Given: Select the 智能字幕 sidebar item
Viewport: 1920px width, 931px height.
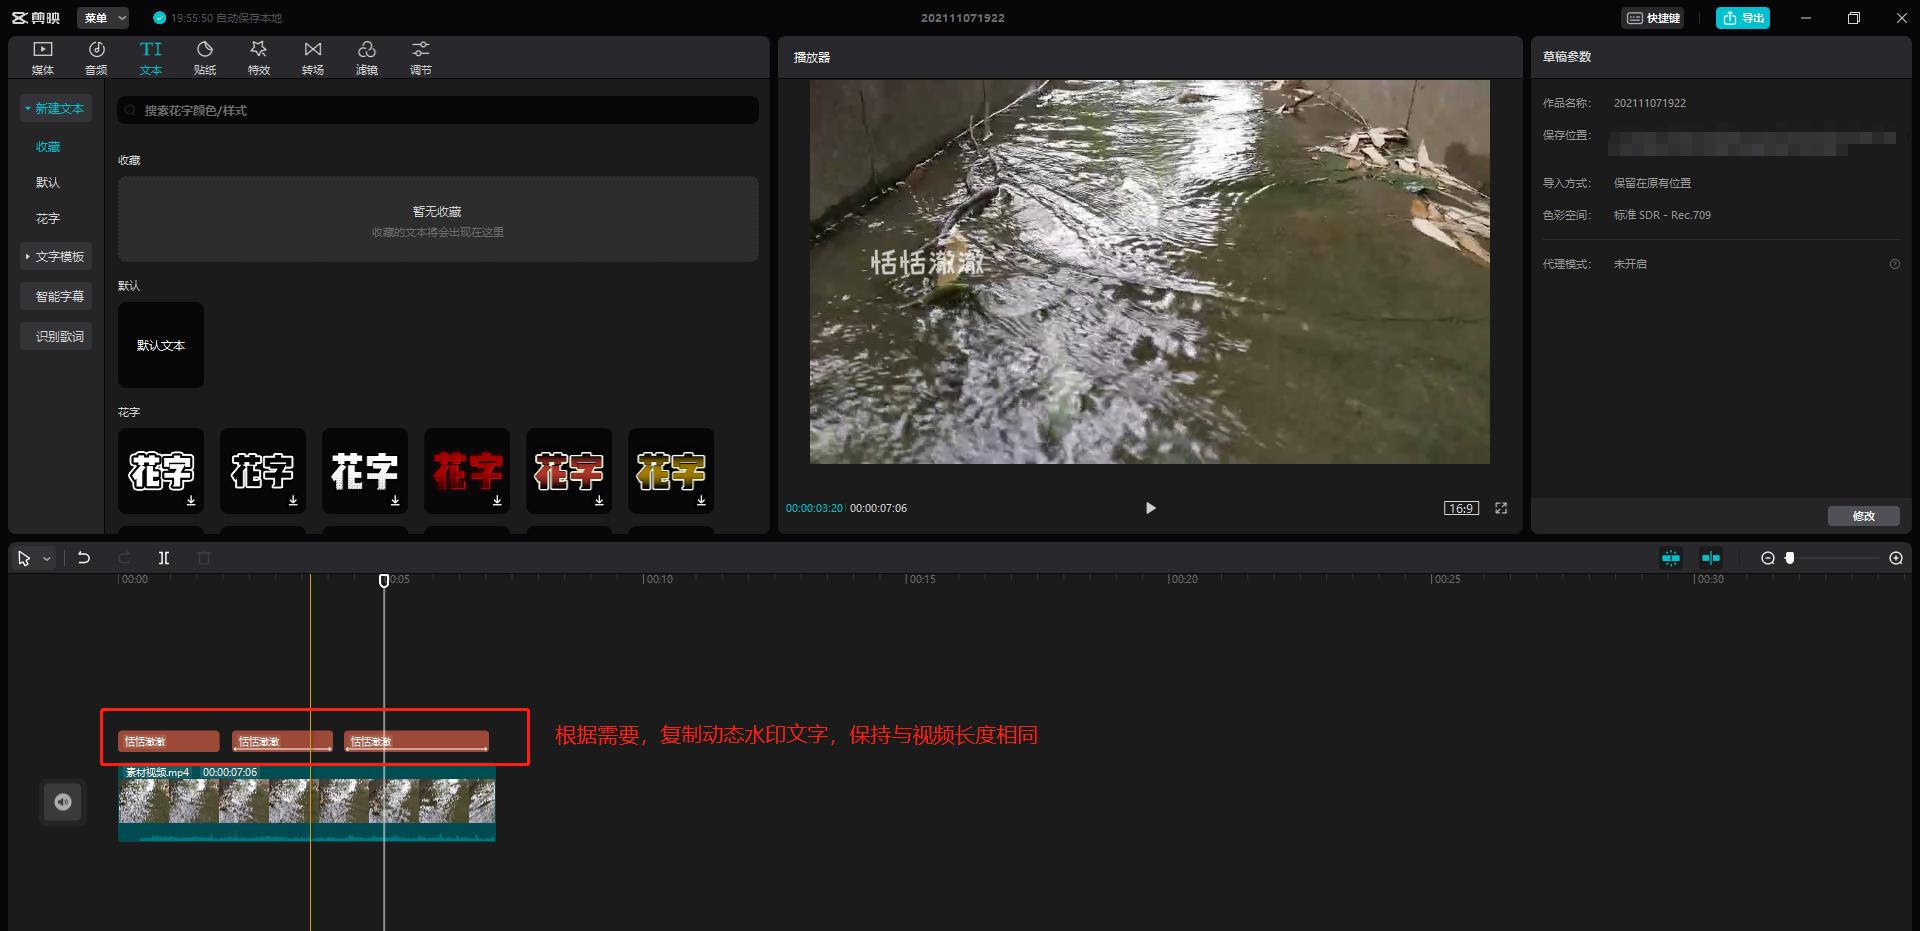Looking at the screenshot, I should [x=59, y=296].
